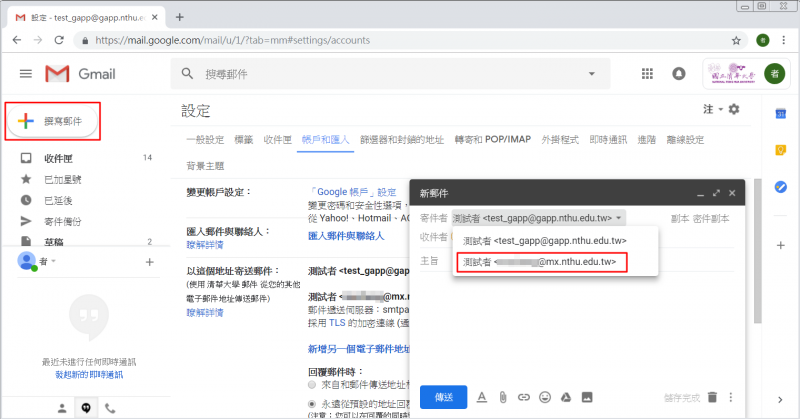Open the settings gear dropdown
This screenshot has height=419, width=800.
[x=734, y=109]
